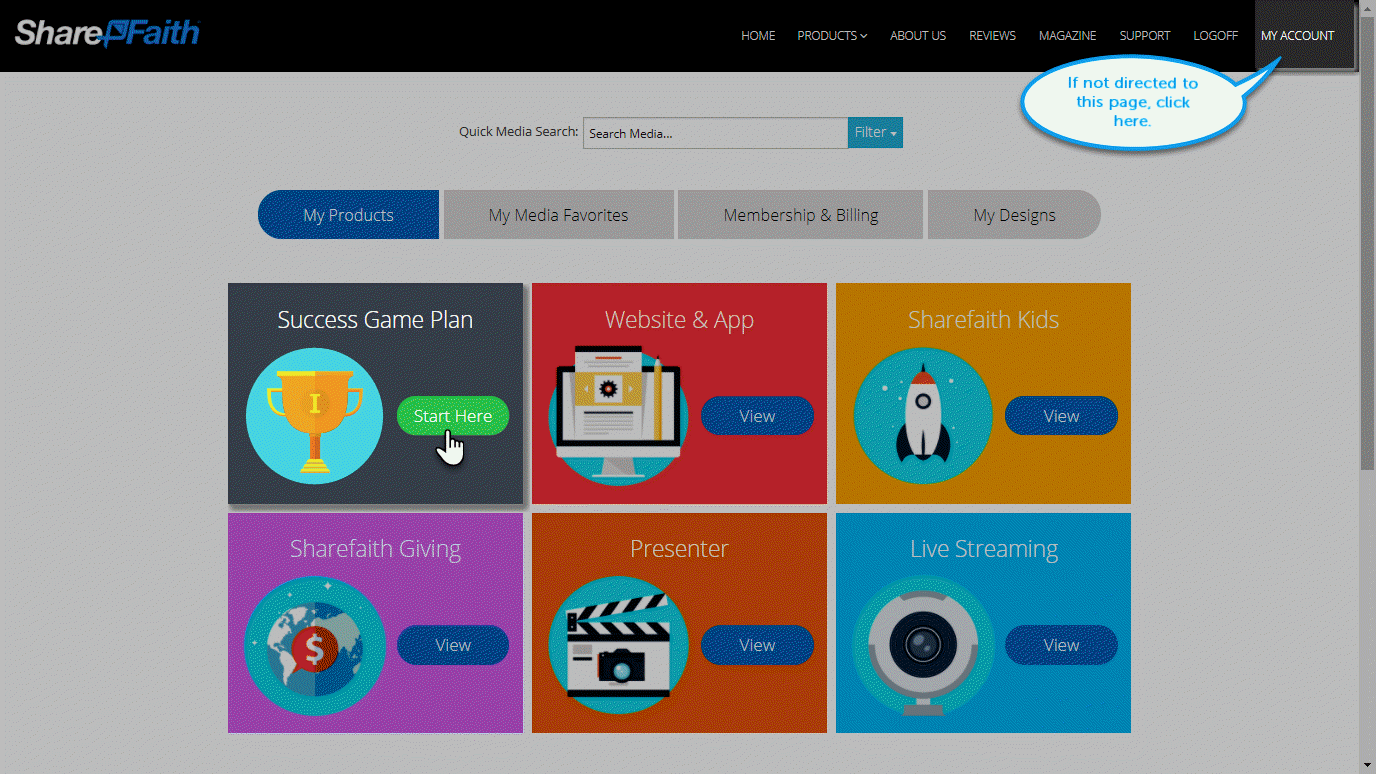View the Sharefaith Kids product

click(1061, 416)
